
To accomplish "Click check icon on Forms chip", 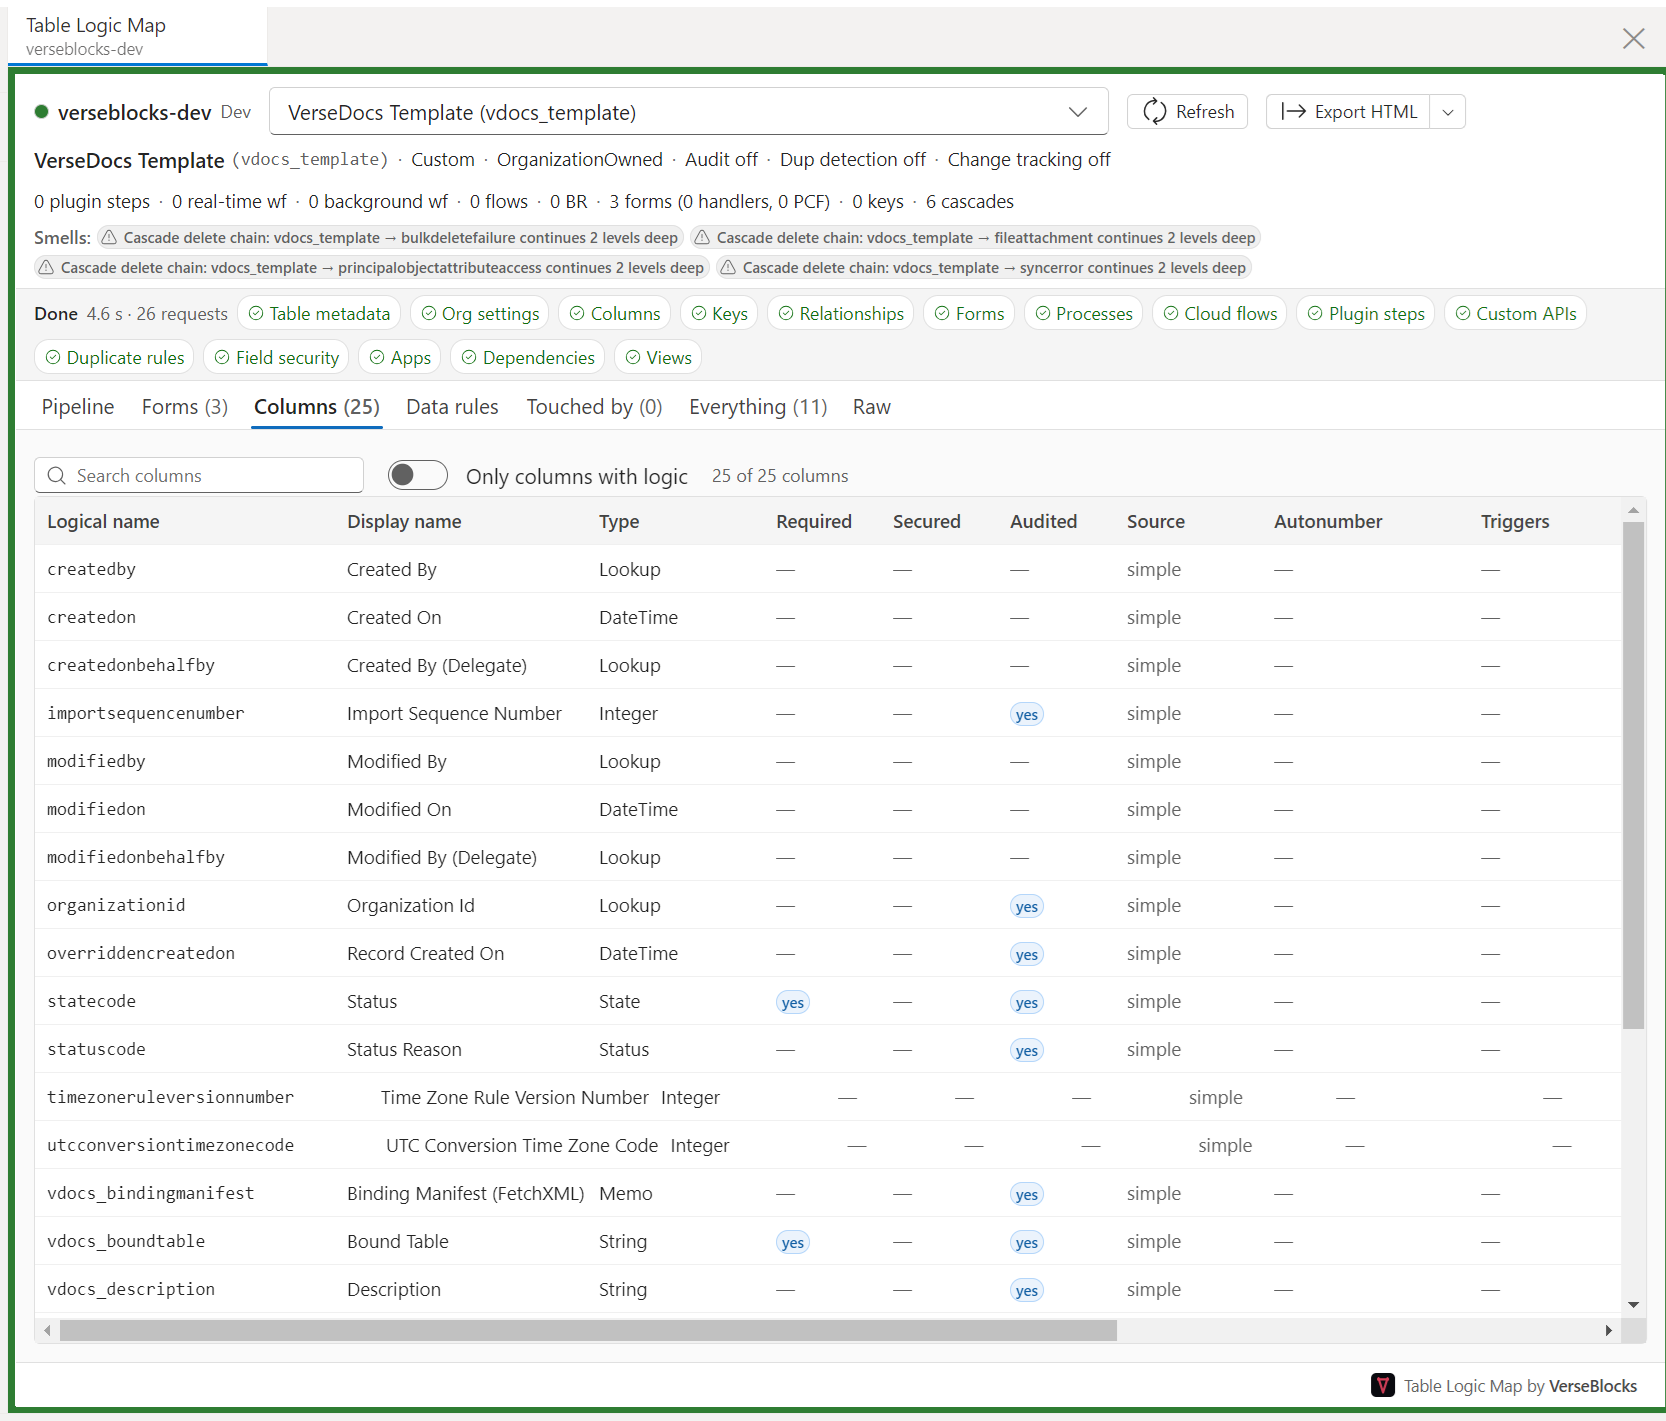I will tap(942, 314).
